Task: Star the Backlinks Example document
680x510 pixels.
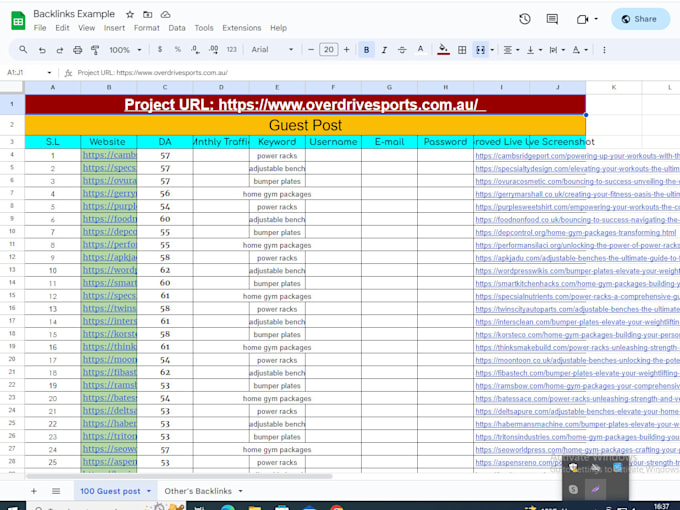Action: (x=130, y=14)
